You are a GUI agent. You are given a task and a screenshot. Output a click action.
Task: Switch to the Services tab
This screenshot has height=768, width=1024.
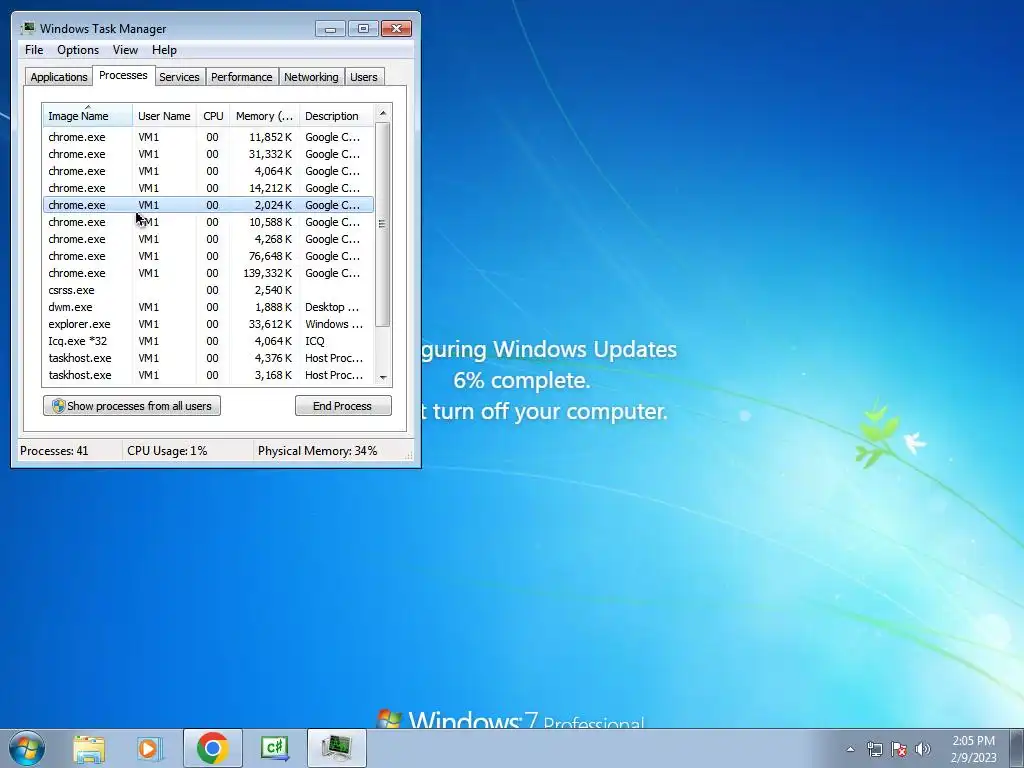(x=179, y=76)
